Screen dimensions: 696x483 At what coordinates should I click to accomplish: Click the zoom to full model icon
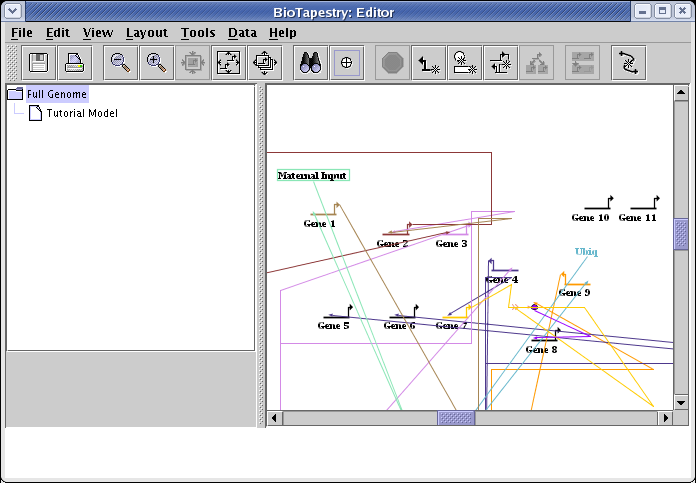coord(229,63)
